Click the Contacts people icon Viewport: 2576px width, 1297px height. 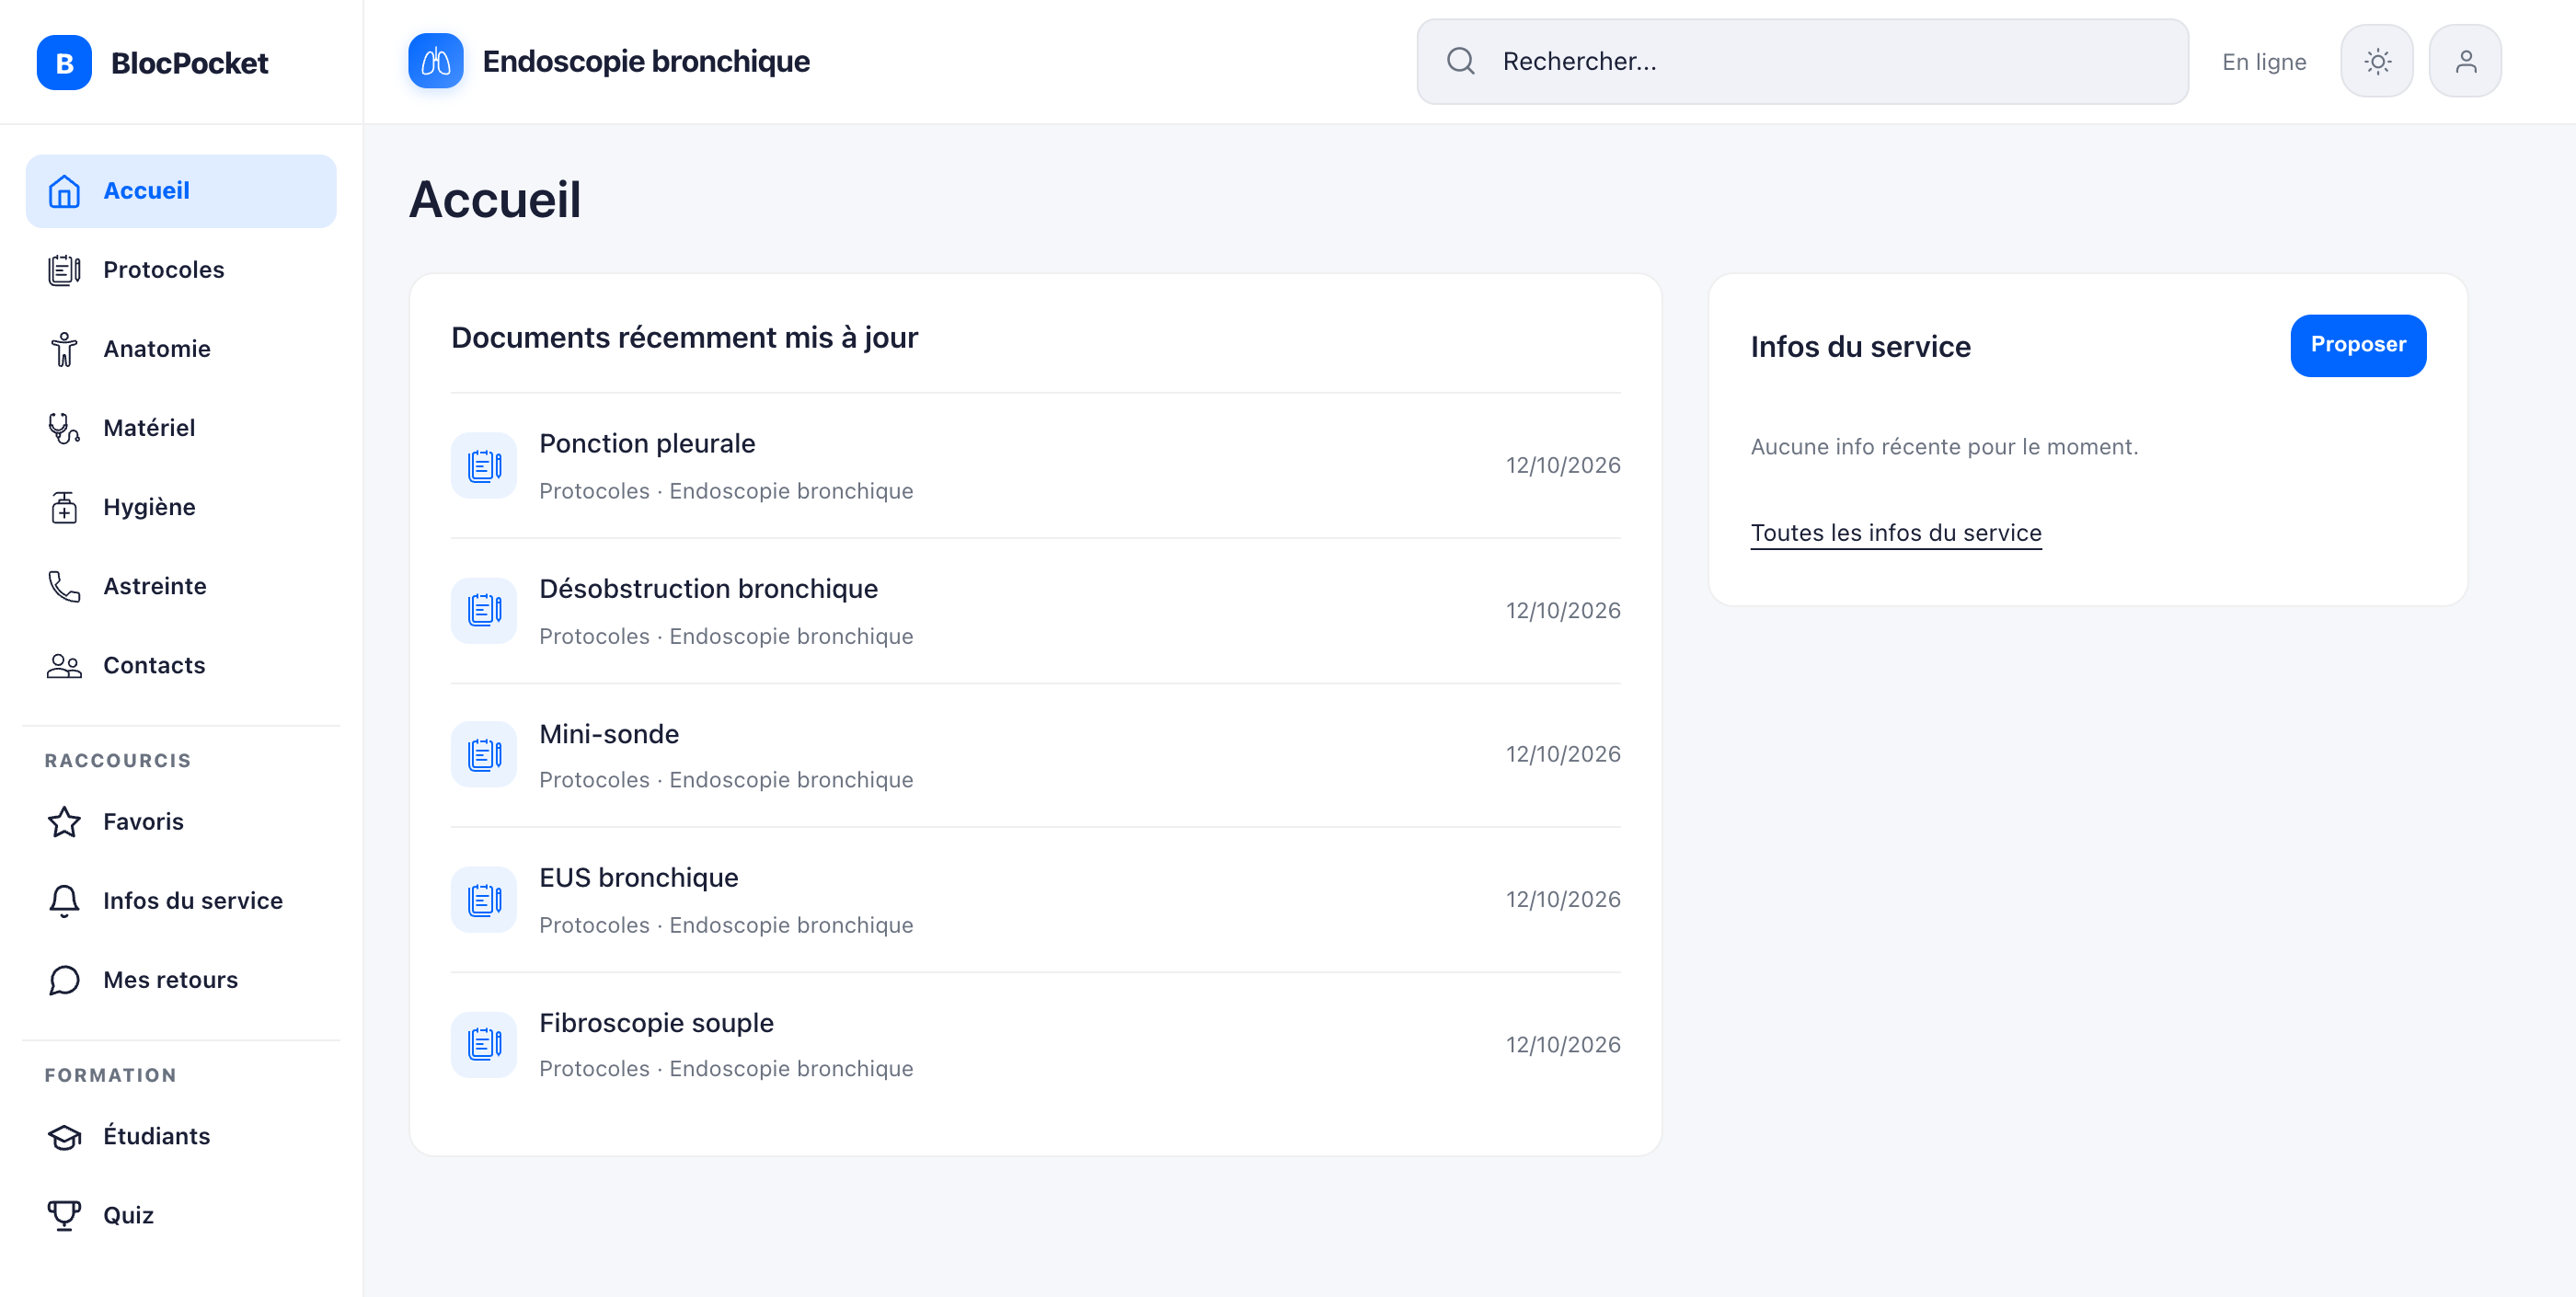(64, 665)
